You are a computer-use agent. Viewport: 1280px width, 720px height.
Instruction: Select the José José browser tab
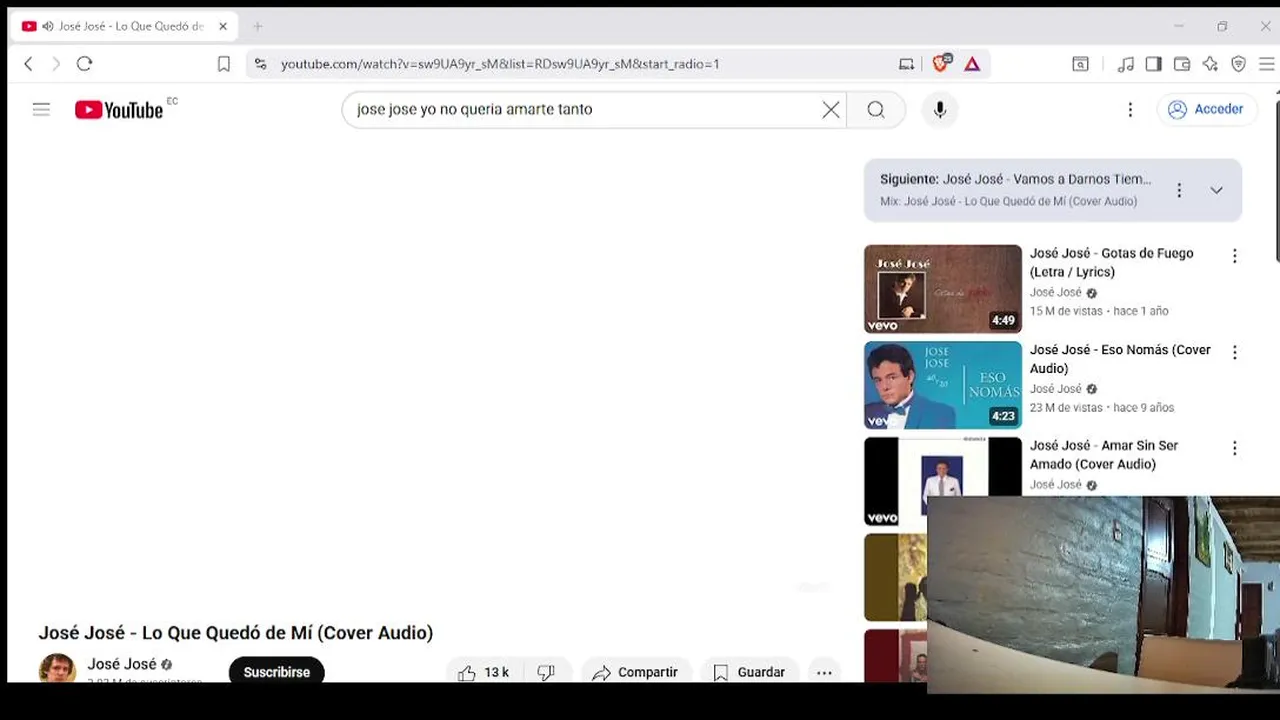pos(122,27)
